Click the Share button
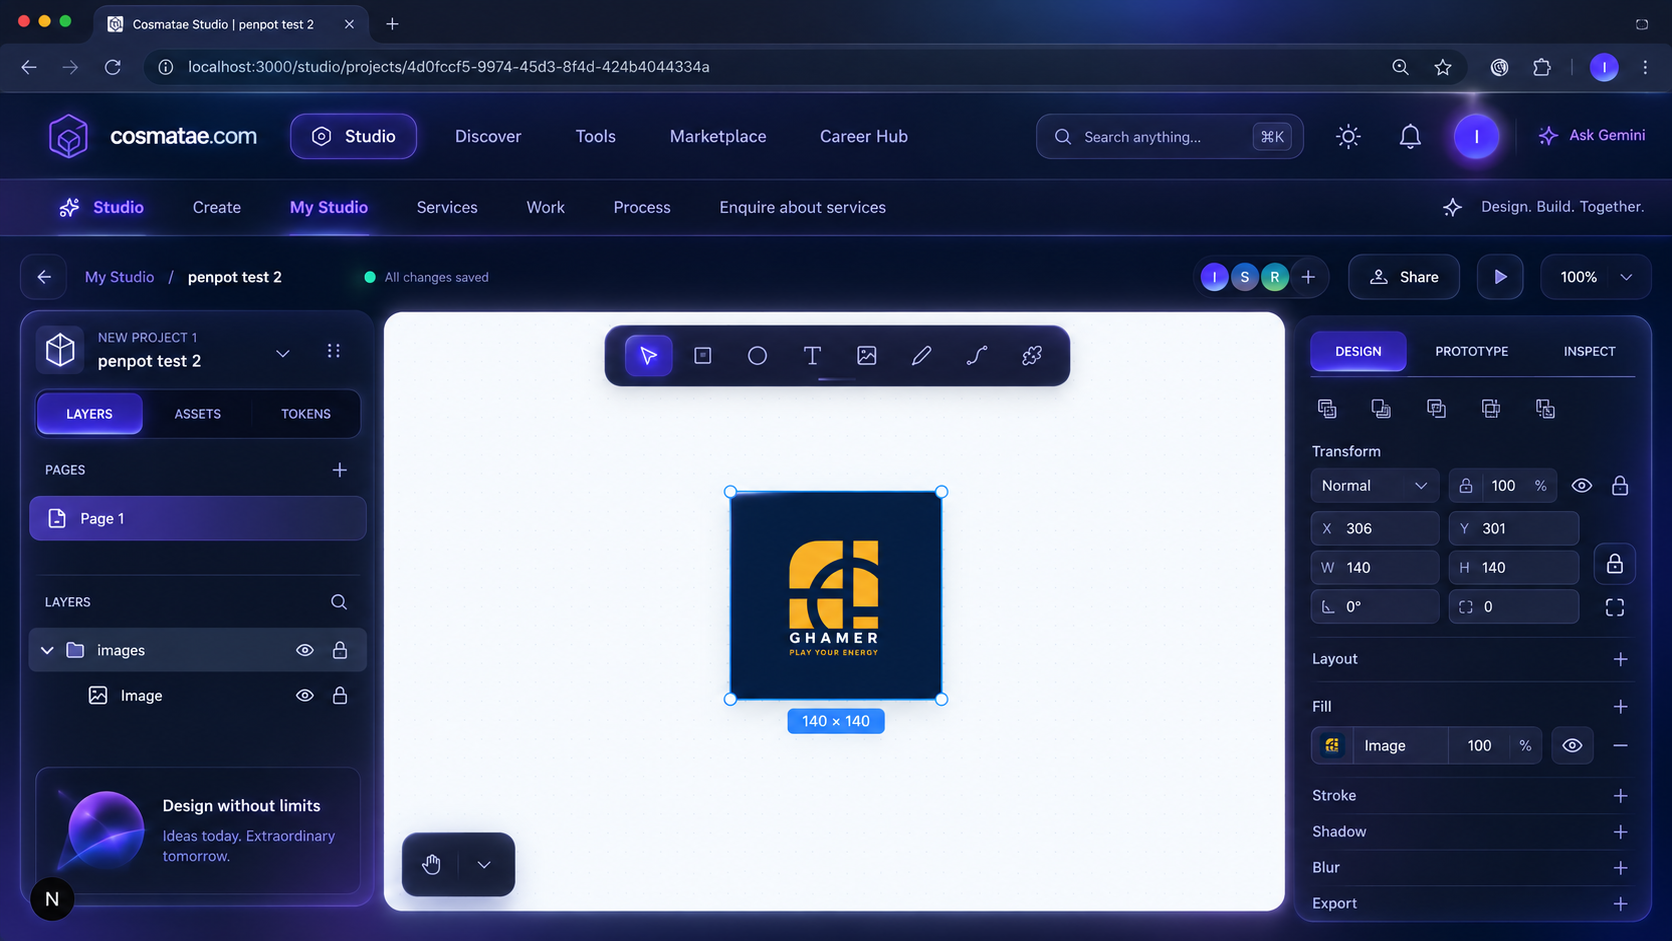1672x941 pixels. tap(1404, 277)
